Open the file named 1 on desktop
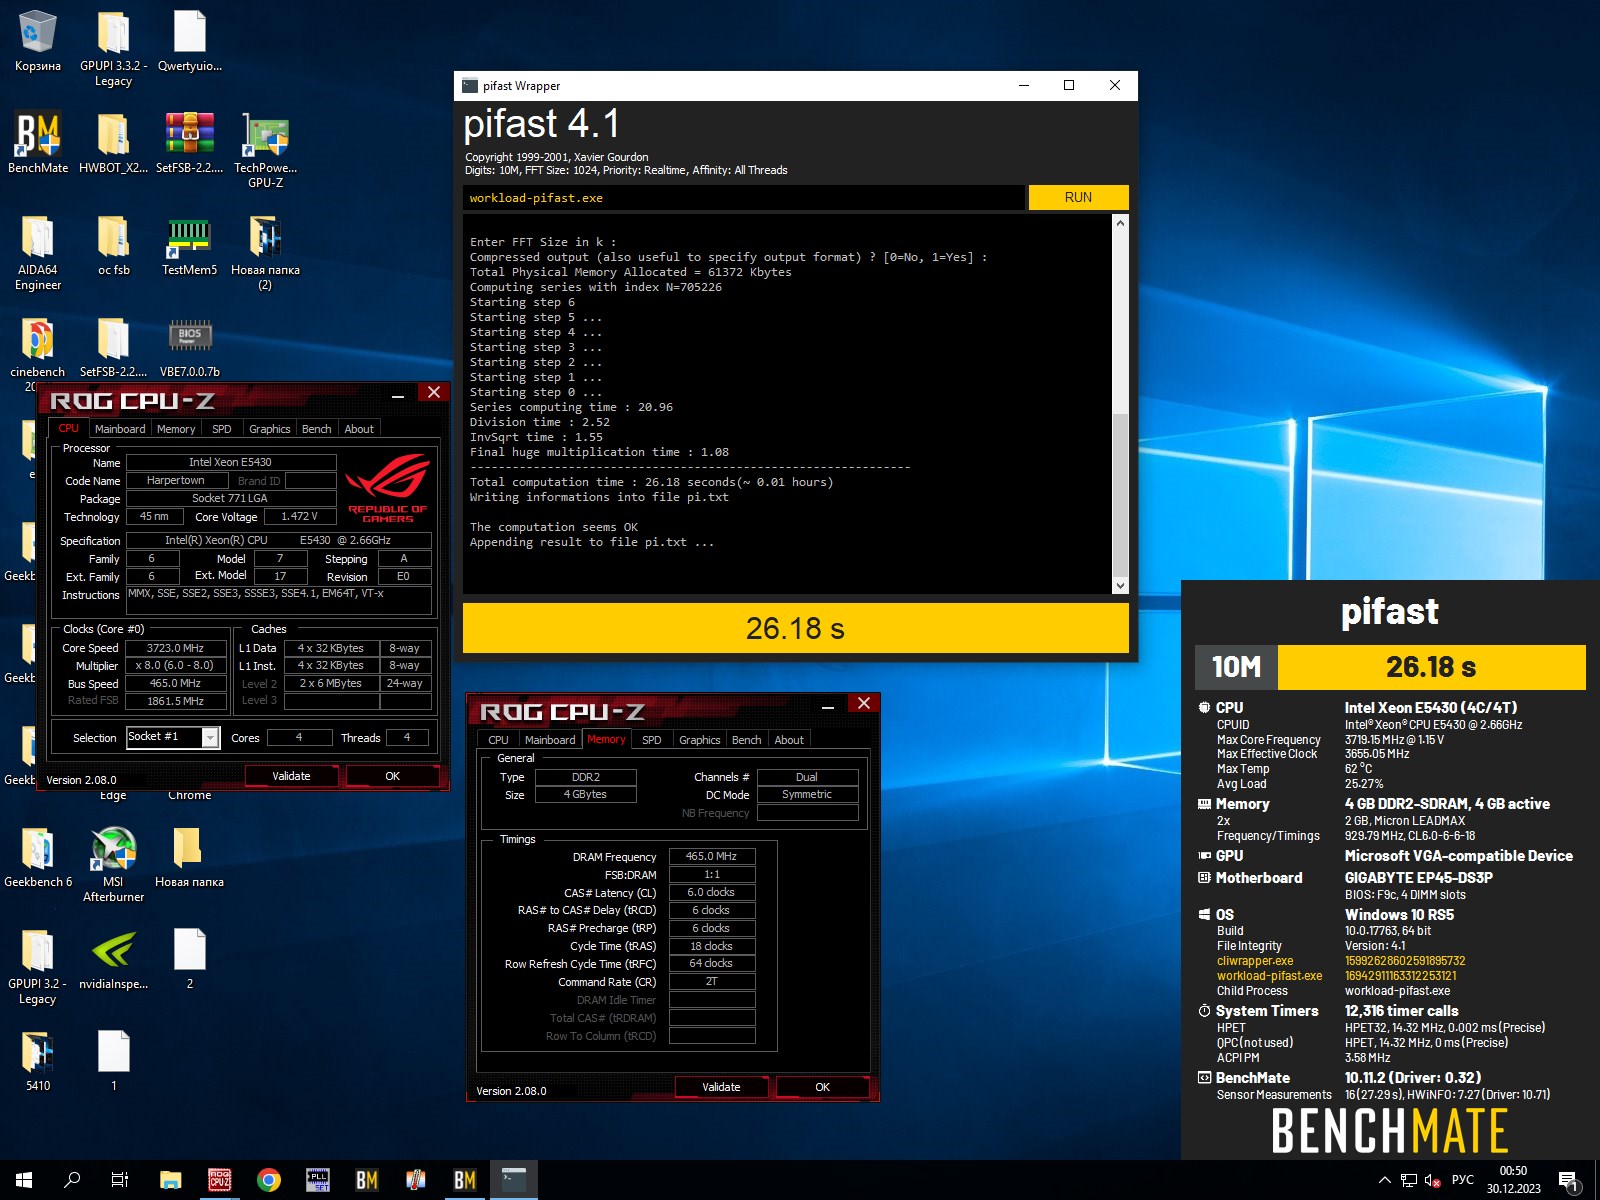Viewport: 1600px width, 1200px height. pos(113,1062)
